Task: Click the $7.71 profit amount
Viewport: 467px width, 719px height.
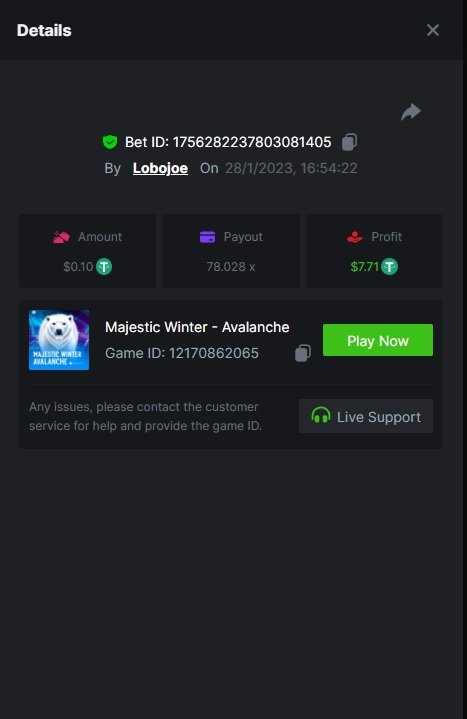Action: [x=364, y=266]
